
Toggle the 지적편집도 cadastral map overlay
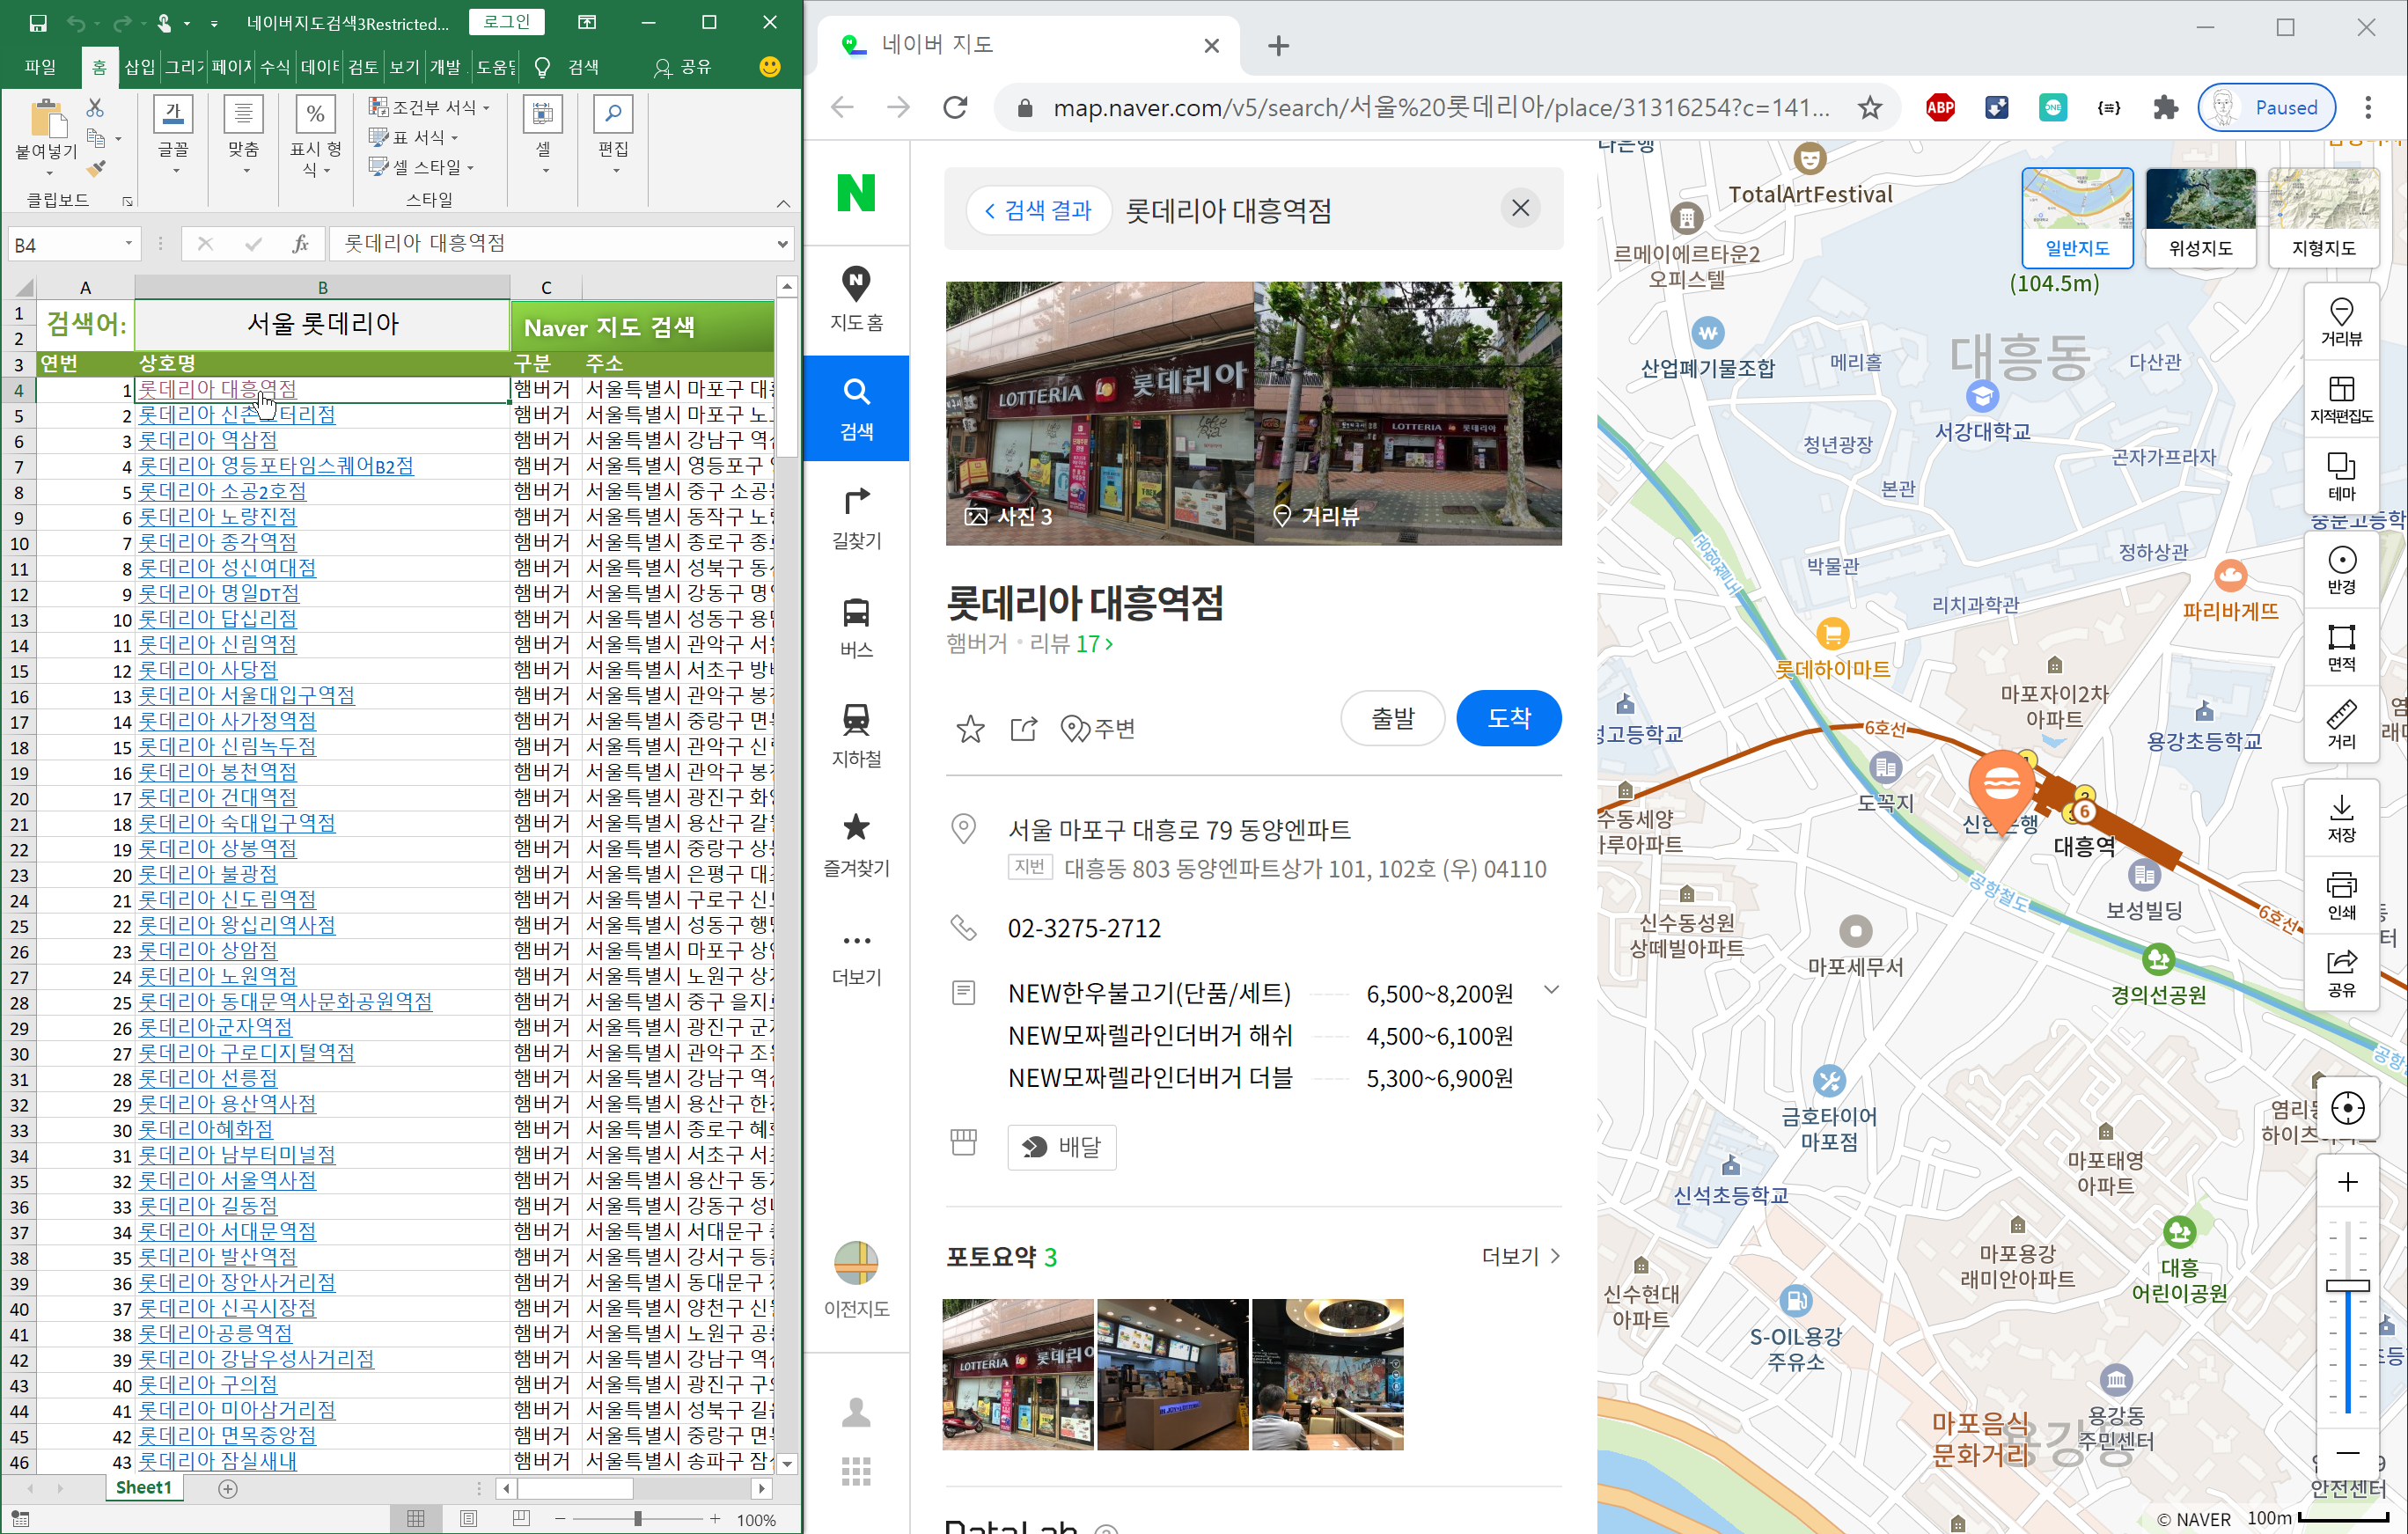2340,399
